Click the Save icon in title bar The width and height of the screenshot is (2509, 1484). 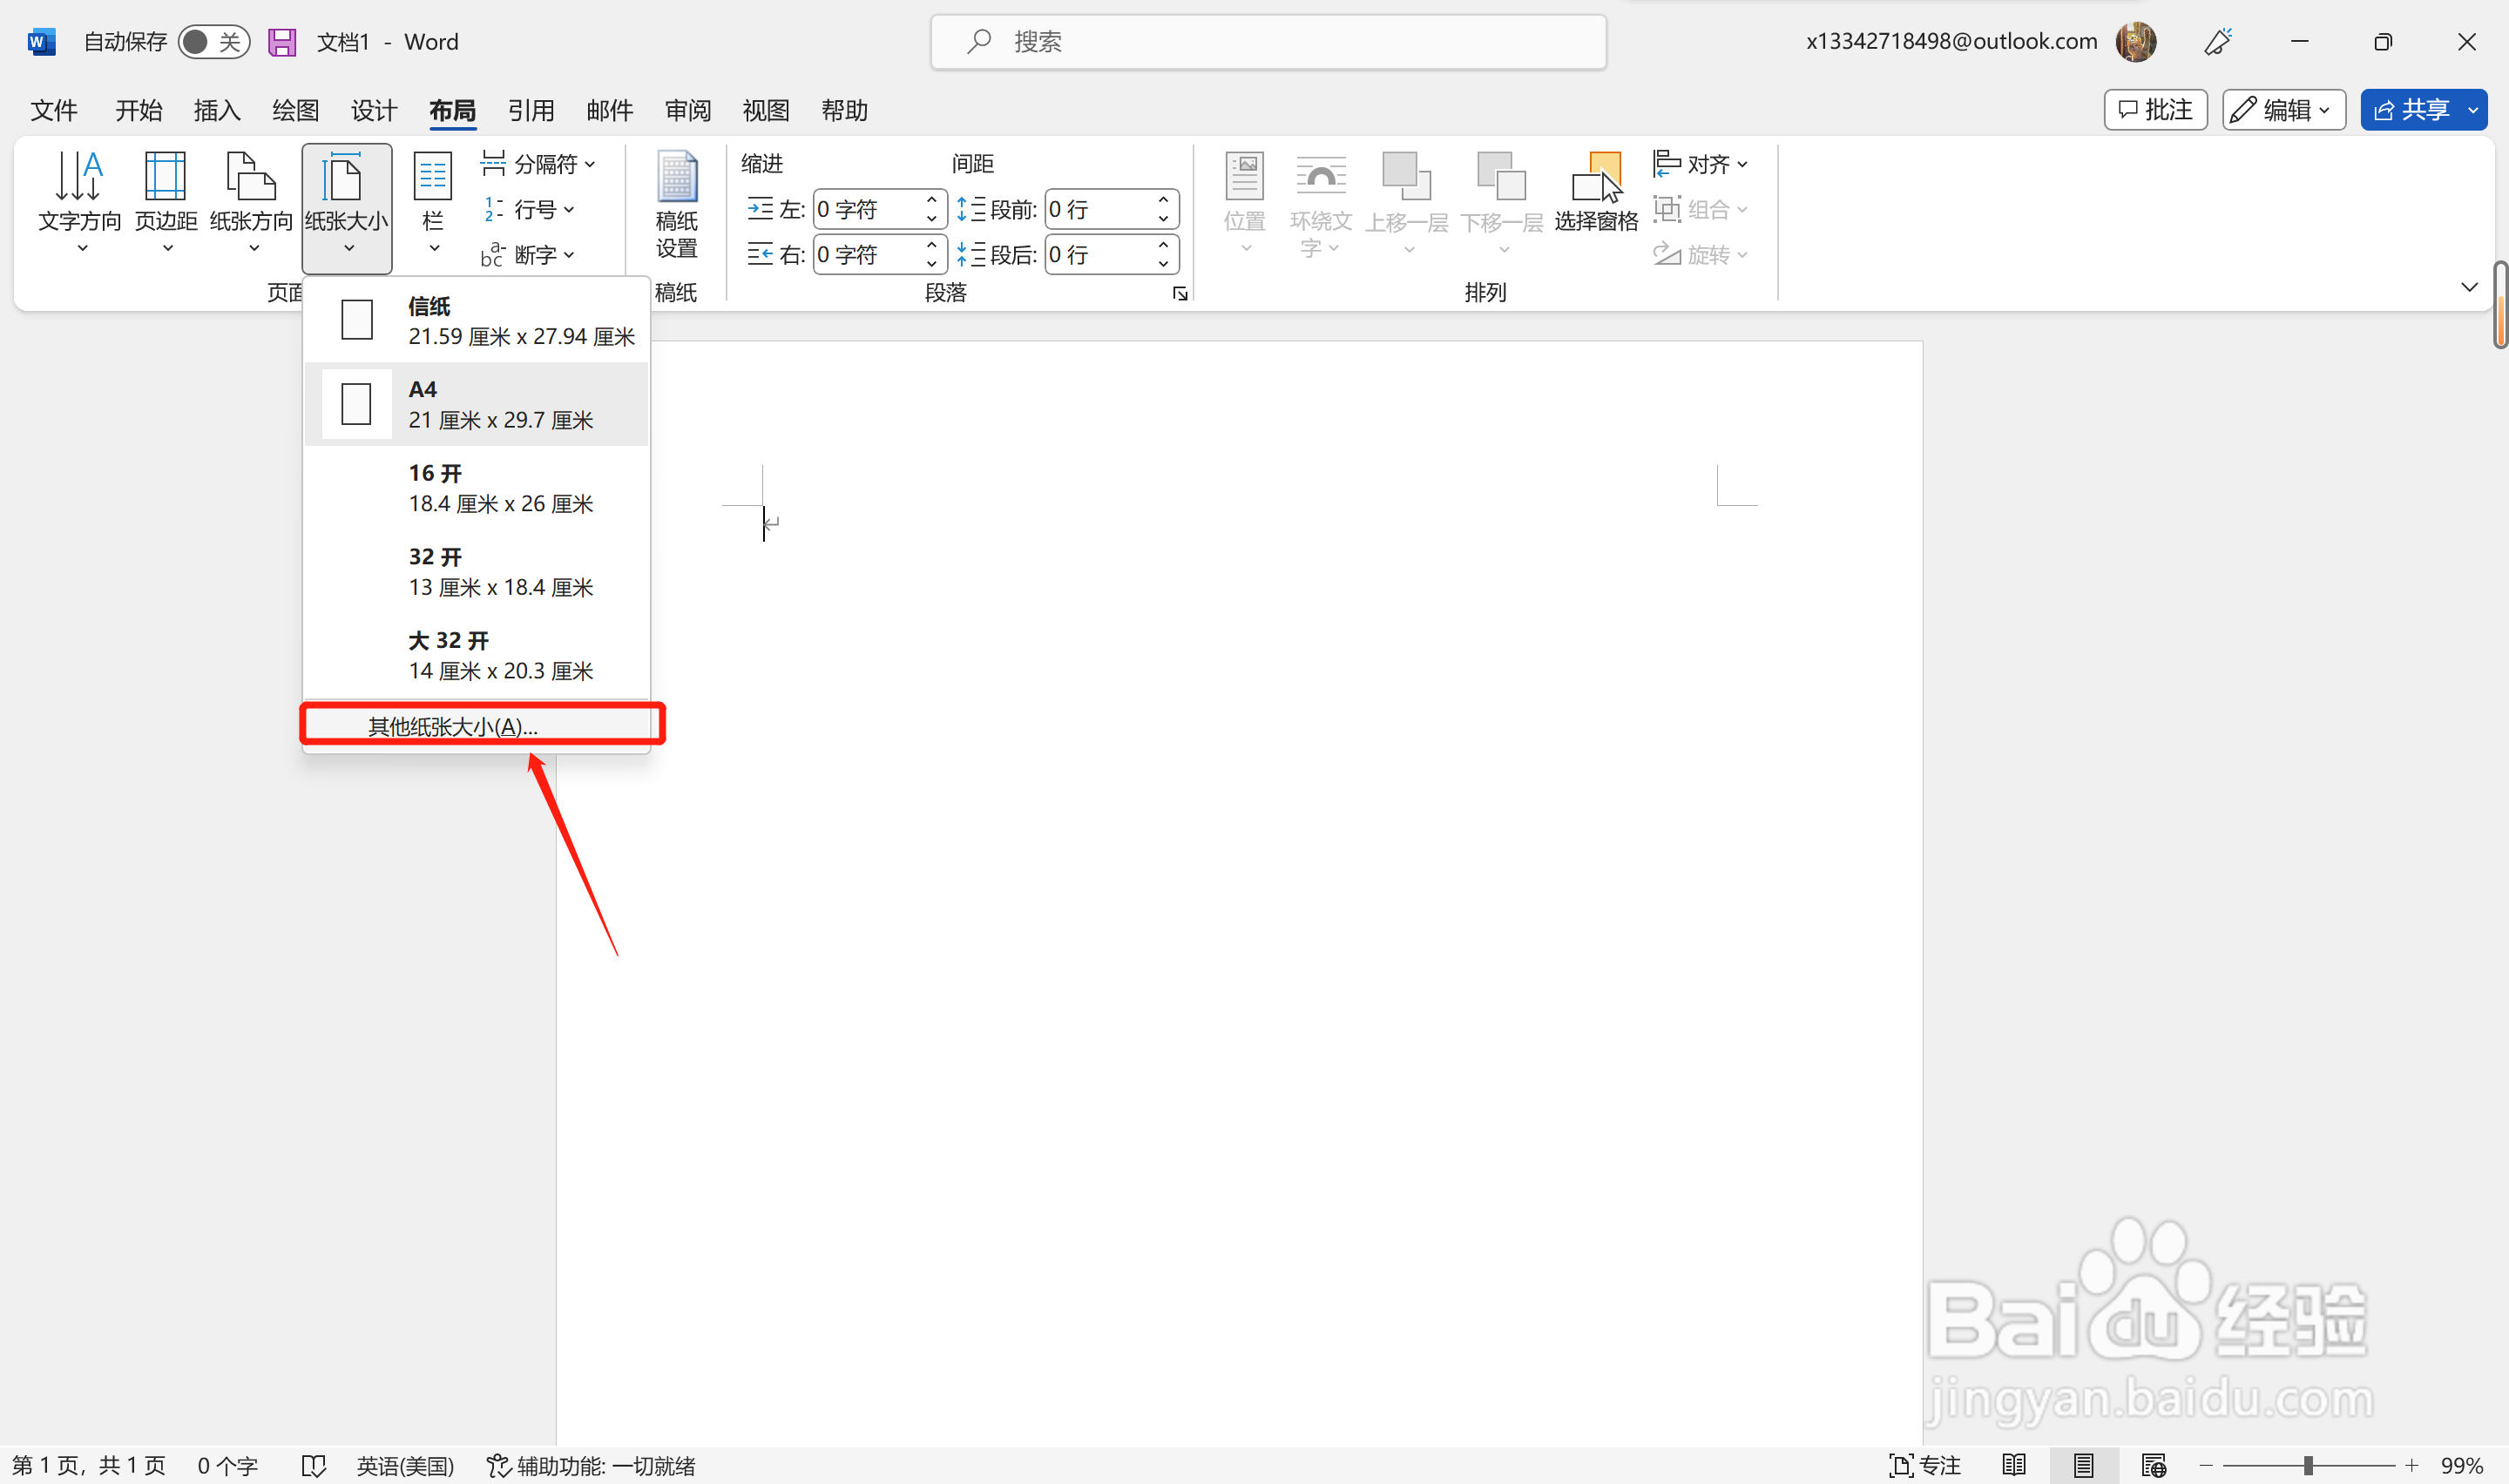pyautogui.click(x=282, y=42)
